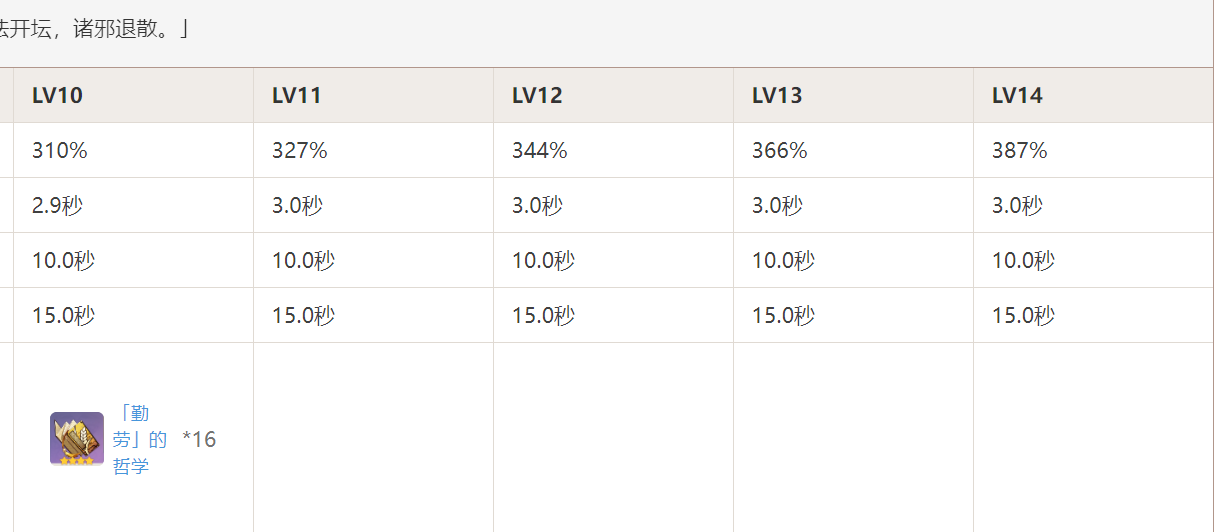1228x532 pixels.
Task: Select the 3.0秒 cell under LV11
Action: click(x=297, y=206)
